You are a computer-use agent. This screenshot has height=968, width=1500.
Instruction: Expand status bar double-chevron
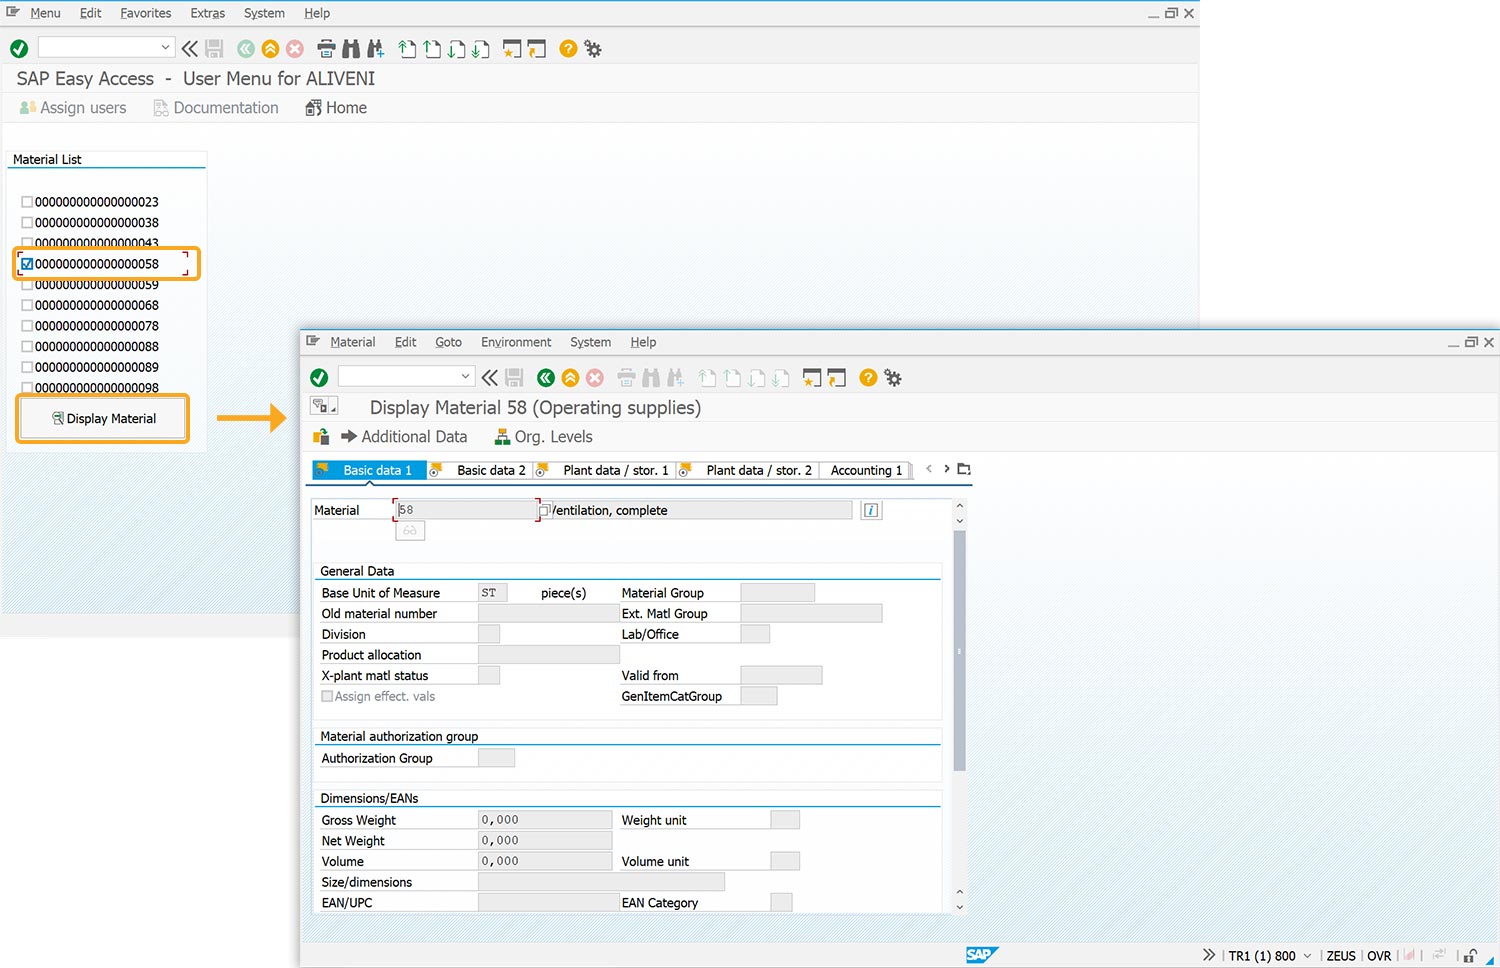tap(1209, 955)
